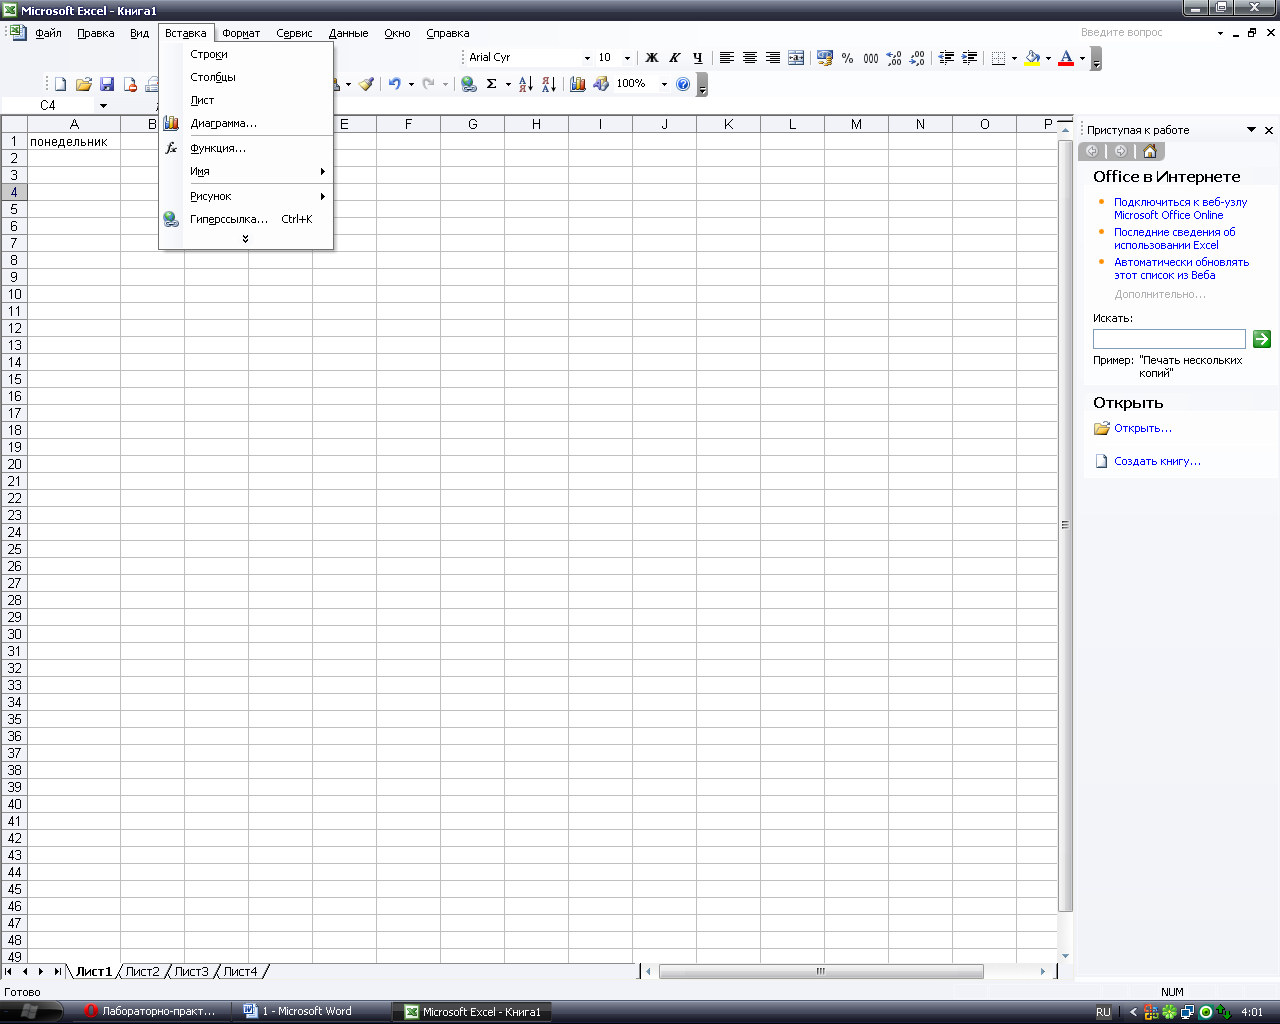Screen dimensions: 1280x1024
Task: Click Последние сведения об использовании Excel link
Action: click(x=1175, y=238)
